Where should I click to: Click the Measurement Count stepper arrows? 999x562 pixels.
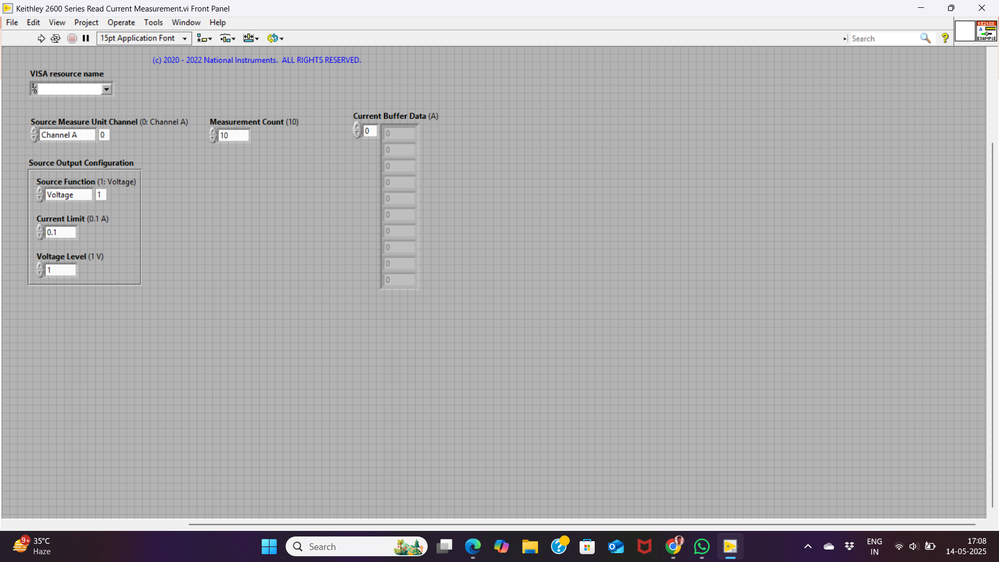[213, 134]
